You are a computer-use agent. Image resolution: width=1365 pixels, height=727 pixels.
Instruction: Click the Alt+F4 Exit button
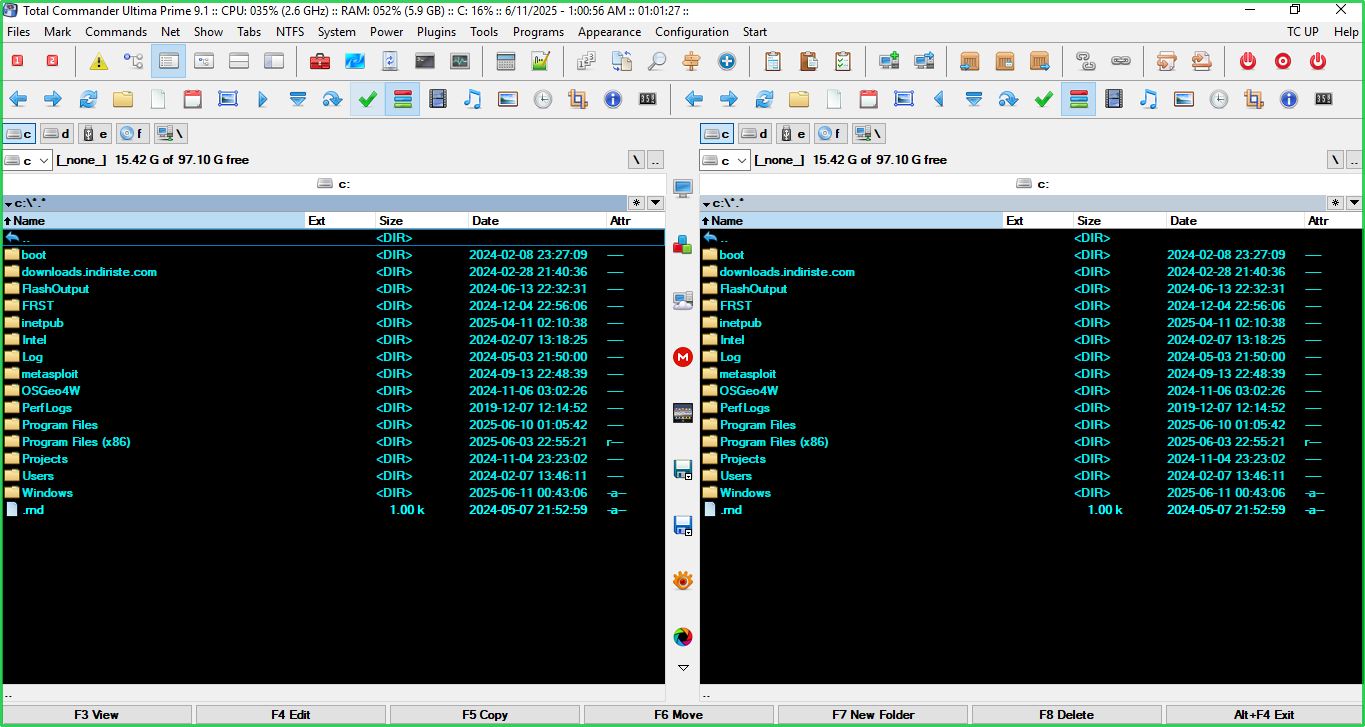point(1264,715)
